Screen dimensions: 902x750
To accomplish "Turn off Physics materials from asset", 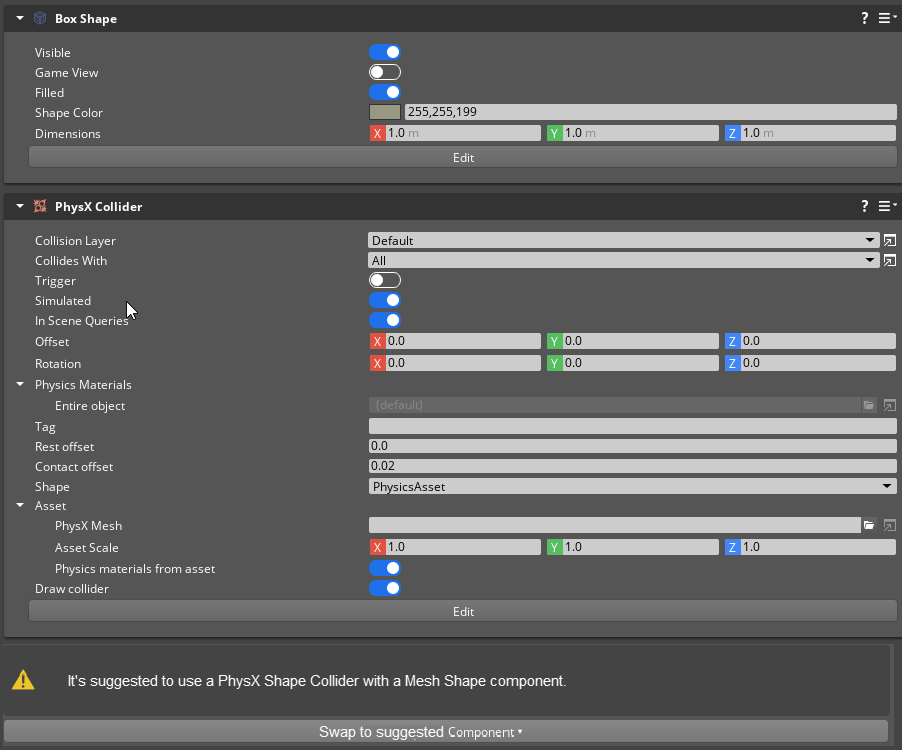I will point(385,568).
